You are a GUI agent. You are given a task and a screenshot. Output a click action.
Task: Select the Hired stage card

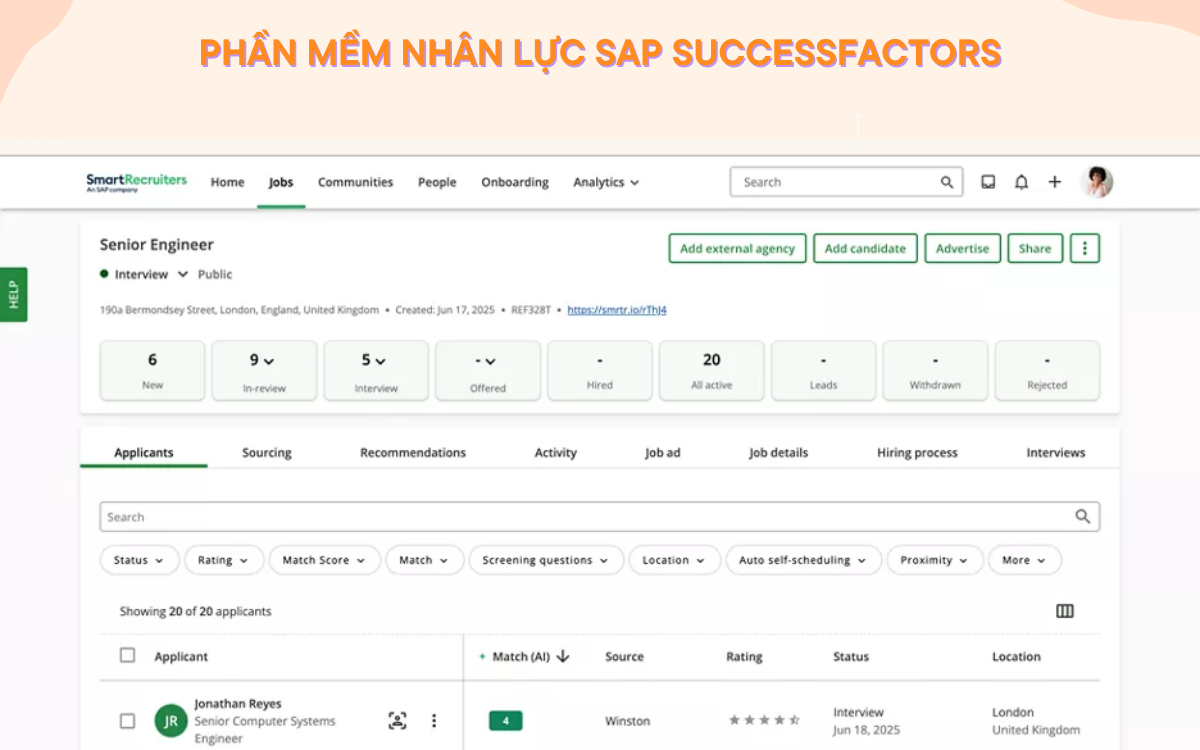pos(600,370)
